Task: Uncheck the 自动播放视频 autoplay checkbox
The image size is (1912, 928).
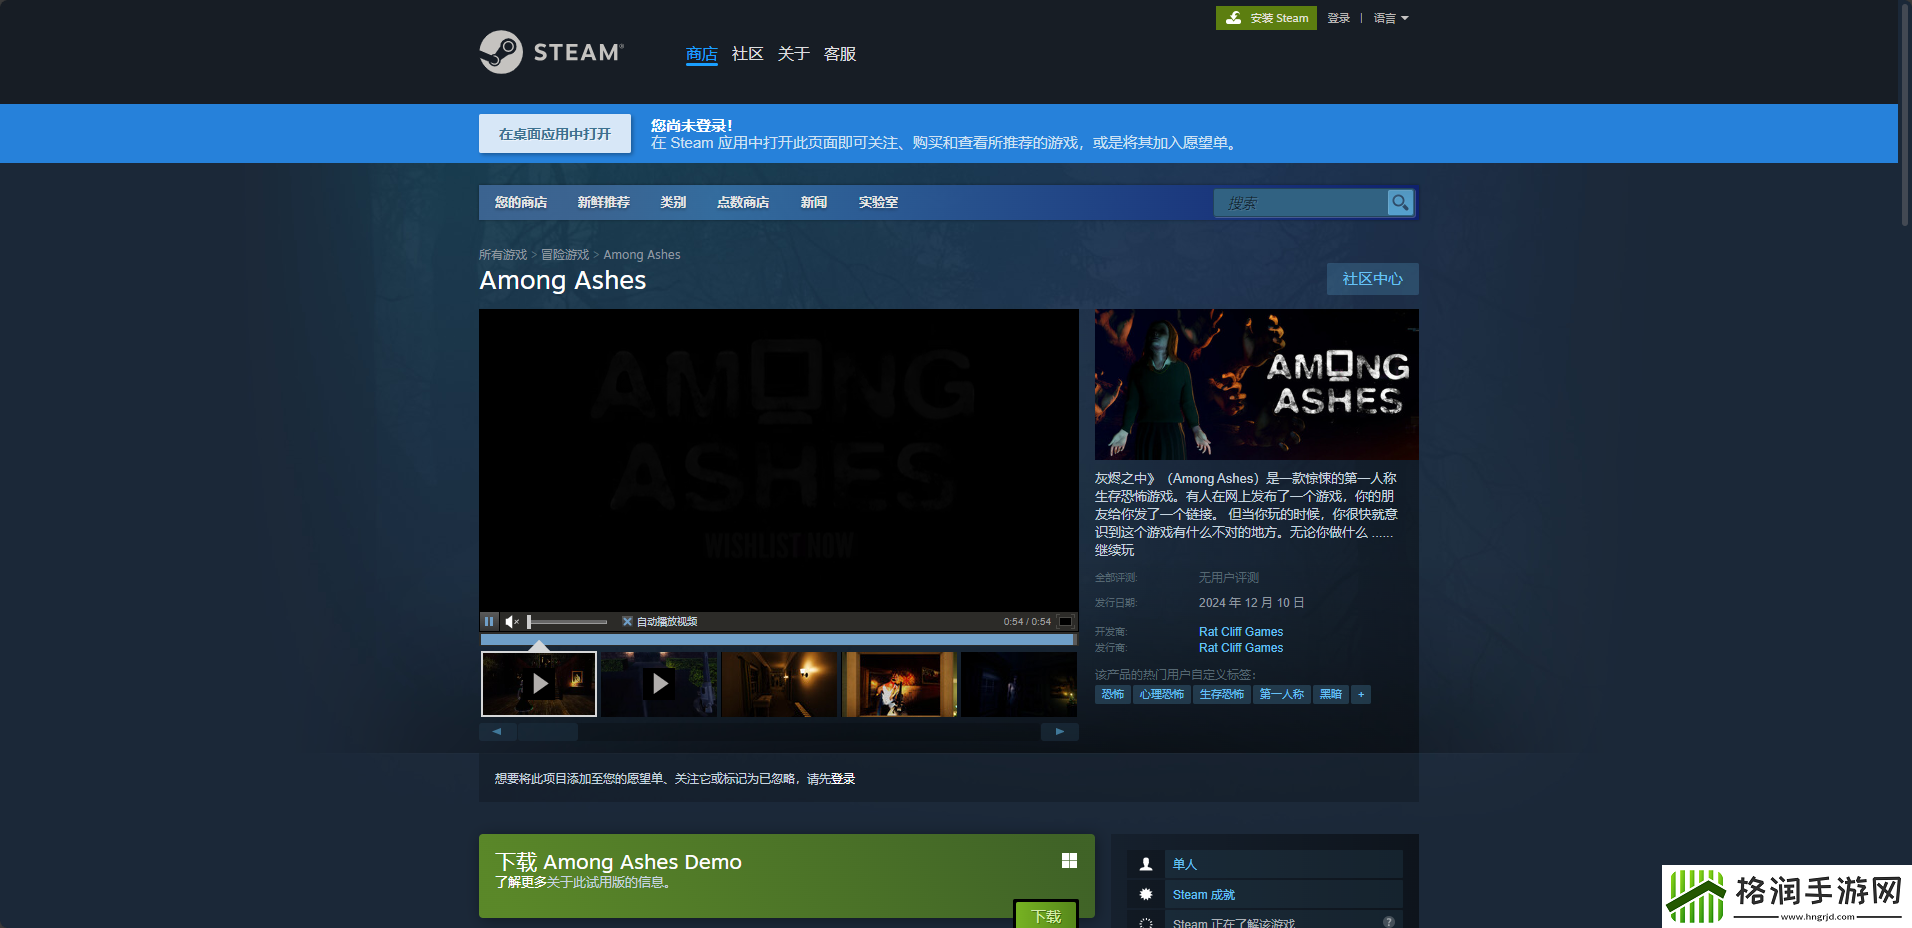Action: coord(627,621)
